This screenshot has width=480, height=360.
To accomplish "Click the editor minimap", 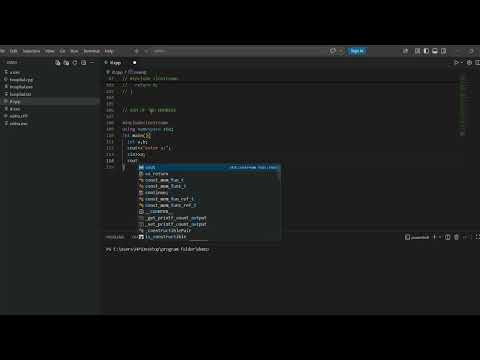I will coord(462,105).
